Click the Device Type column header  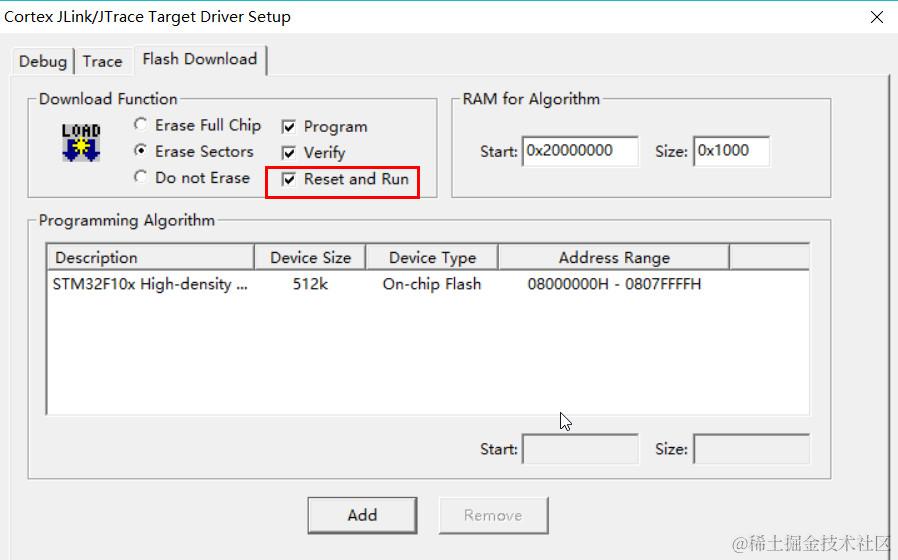(x=432, y=257)
